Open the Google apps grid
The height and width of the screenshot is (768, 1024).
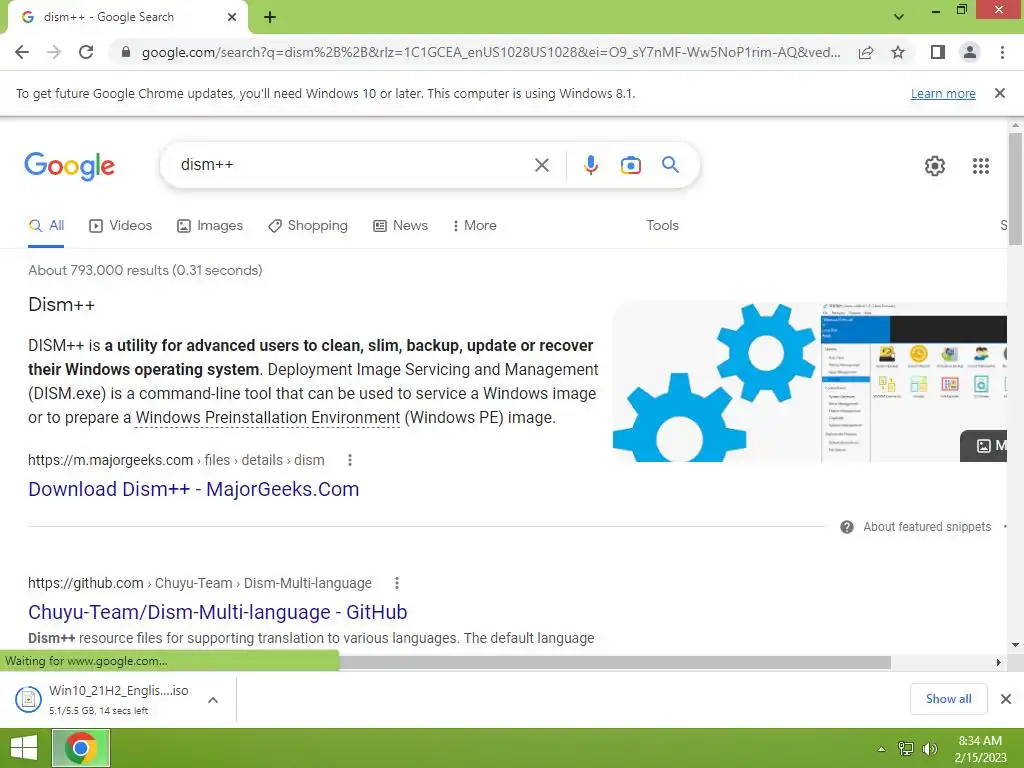(x=981, y=166)
